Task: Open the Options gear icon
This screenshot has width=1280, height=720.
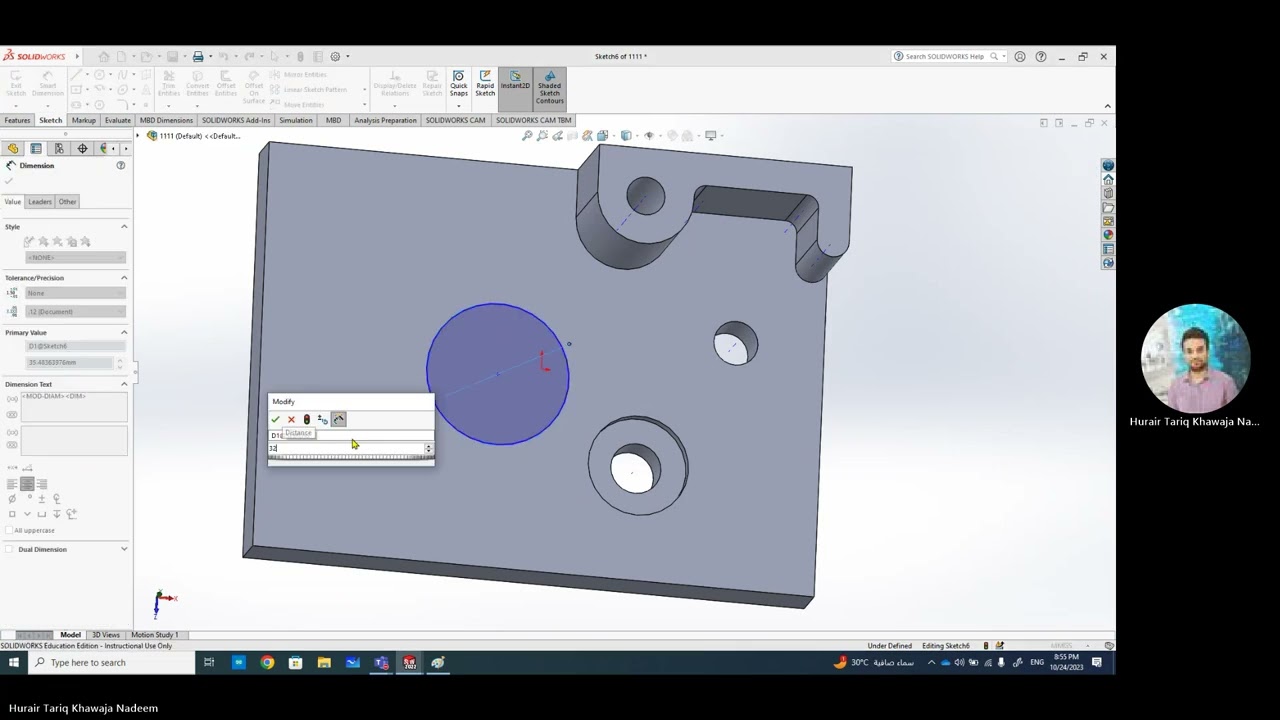Action: point(335,56)
